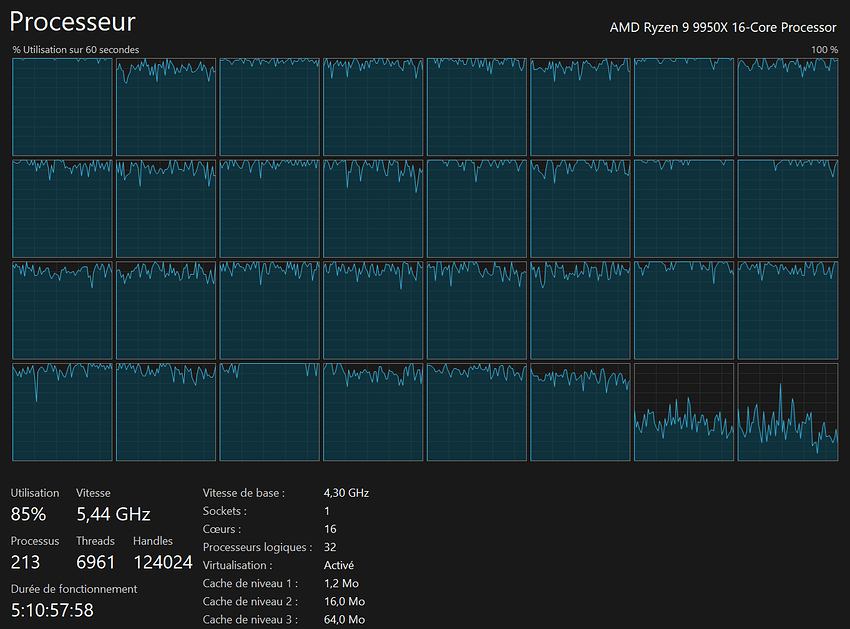Select the "6961" thread count

[x=96, y=562]
